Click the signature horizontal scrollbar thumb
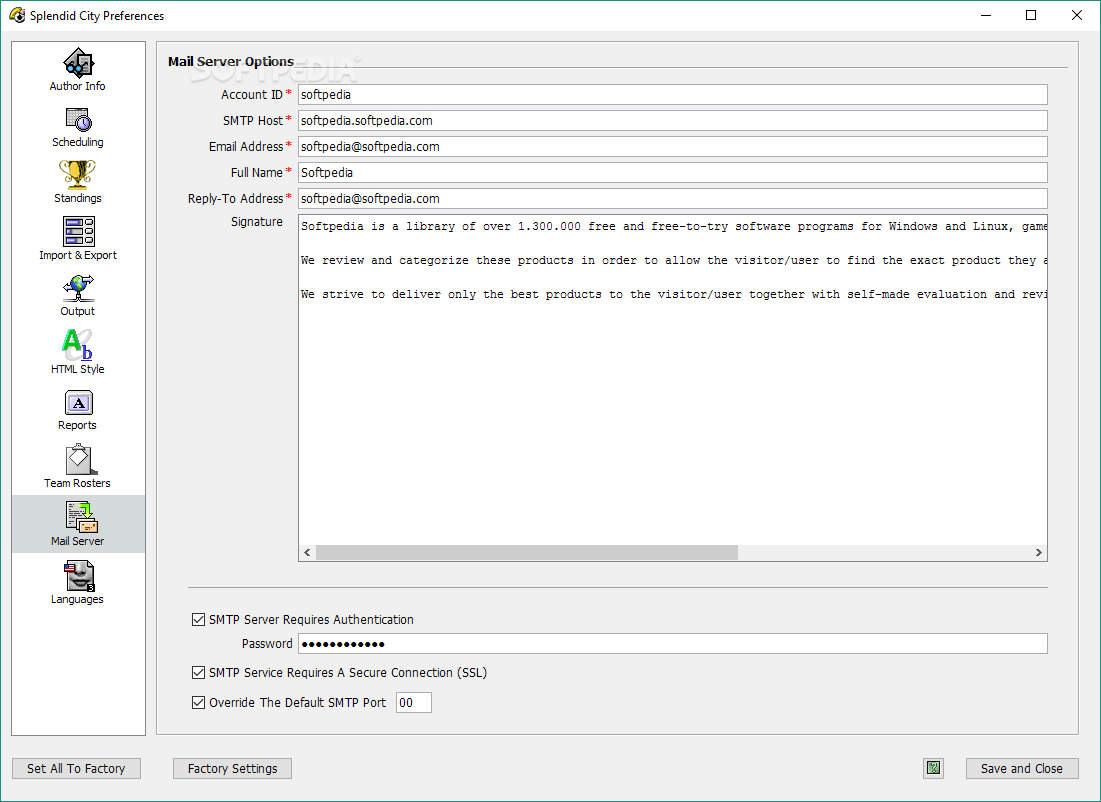Screen dimensions: 1101x802 [x=527, y=553]
